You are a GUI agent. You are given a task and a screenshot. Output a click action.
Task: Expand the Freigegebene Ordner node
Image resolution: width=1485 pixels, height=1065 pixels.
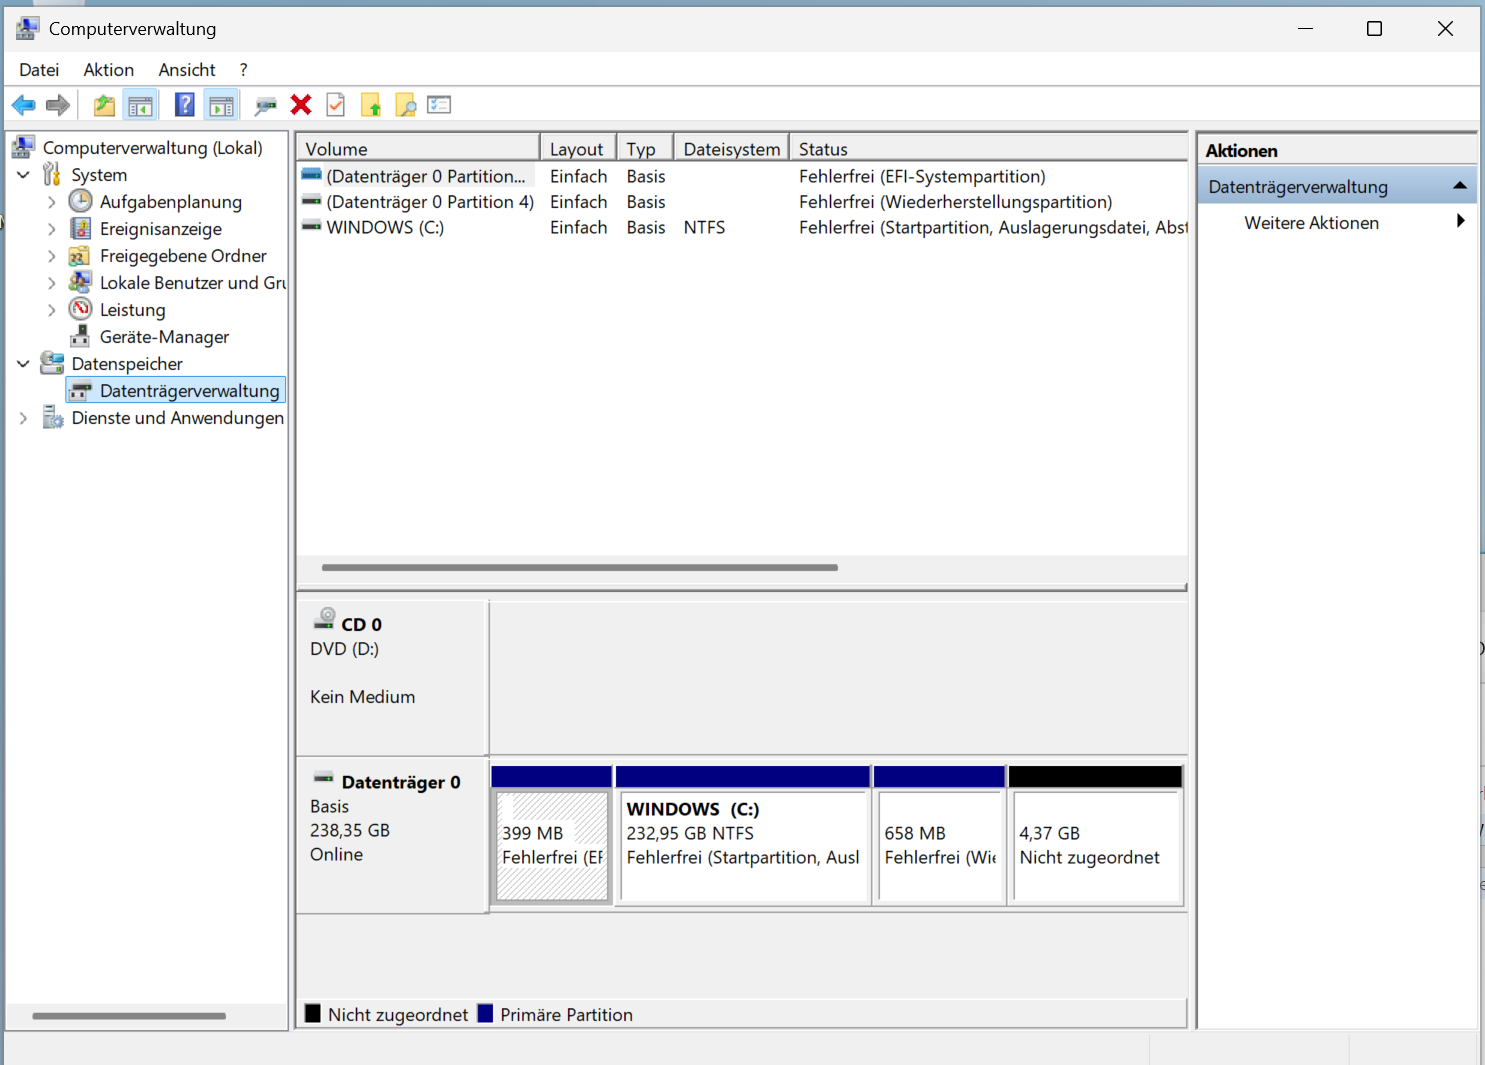51,256
